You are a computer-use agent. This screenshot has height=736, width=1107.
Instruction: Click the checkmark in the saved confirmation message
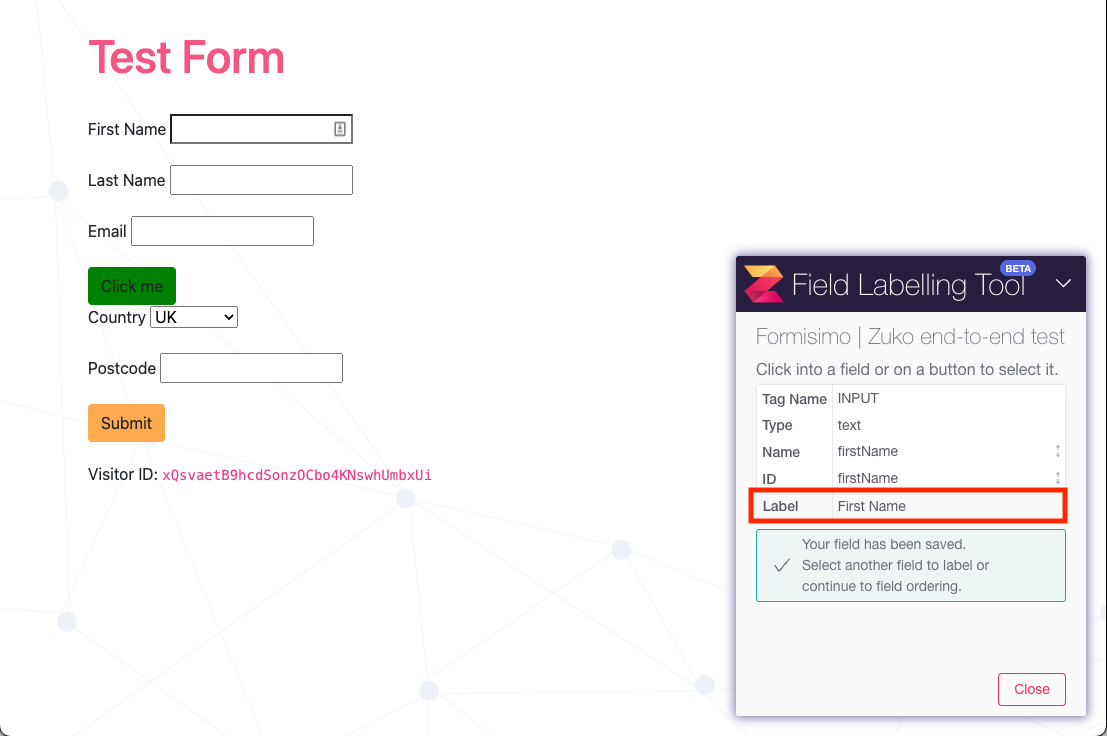(782, 565)
